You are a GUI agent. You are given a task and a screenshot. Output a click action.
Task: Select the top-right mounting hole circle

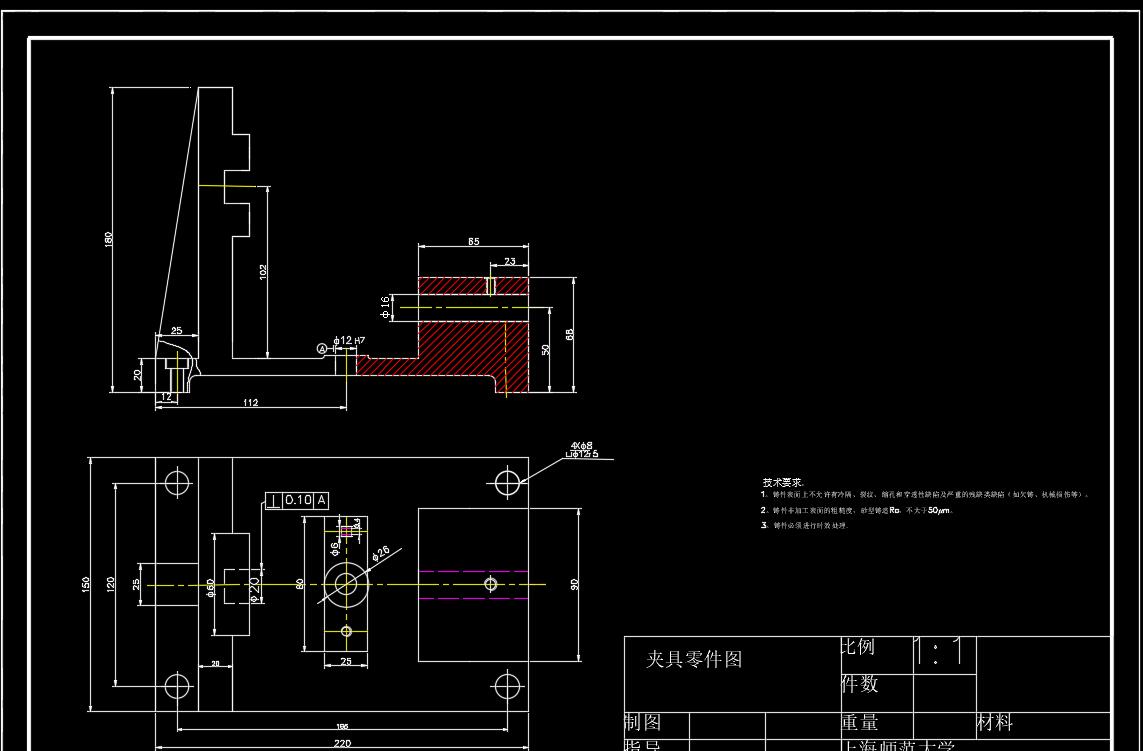point(507,483)
